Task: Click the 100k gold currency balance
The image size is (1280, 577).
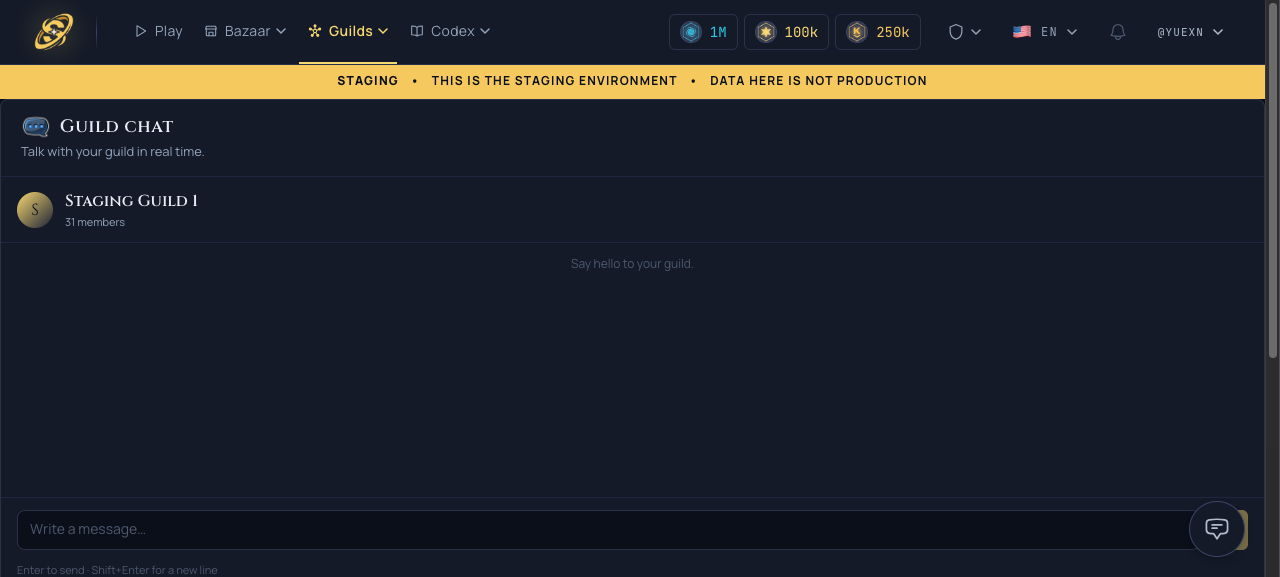Action: pyautogui.click(x=786, y=32)
